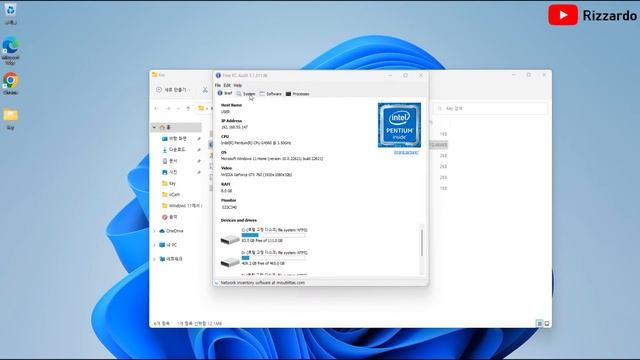Click the D: drive usage bar
Image resolution: width=640 pixels, height=360 pixels.
[273, 258]
